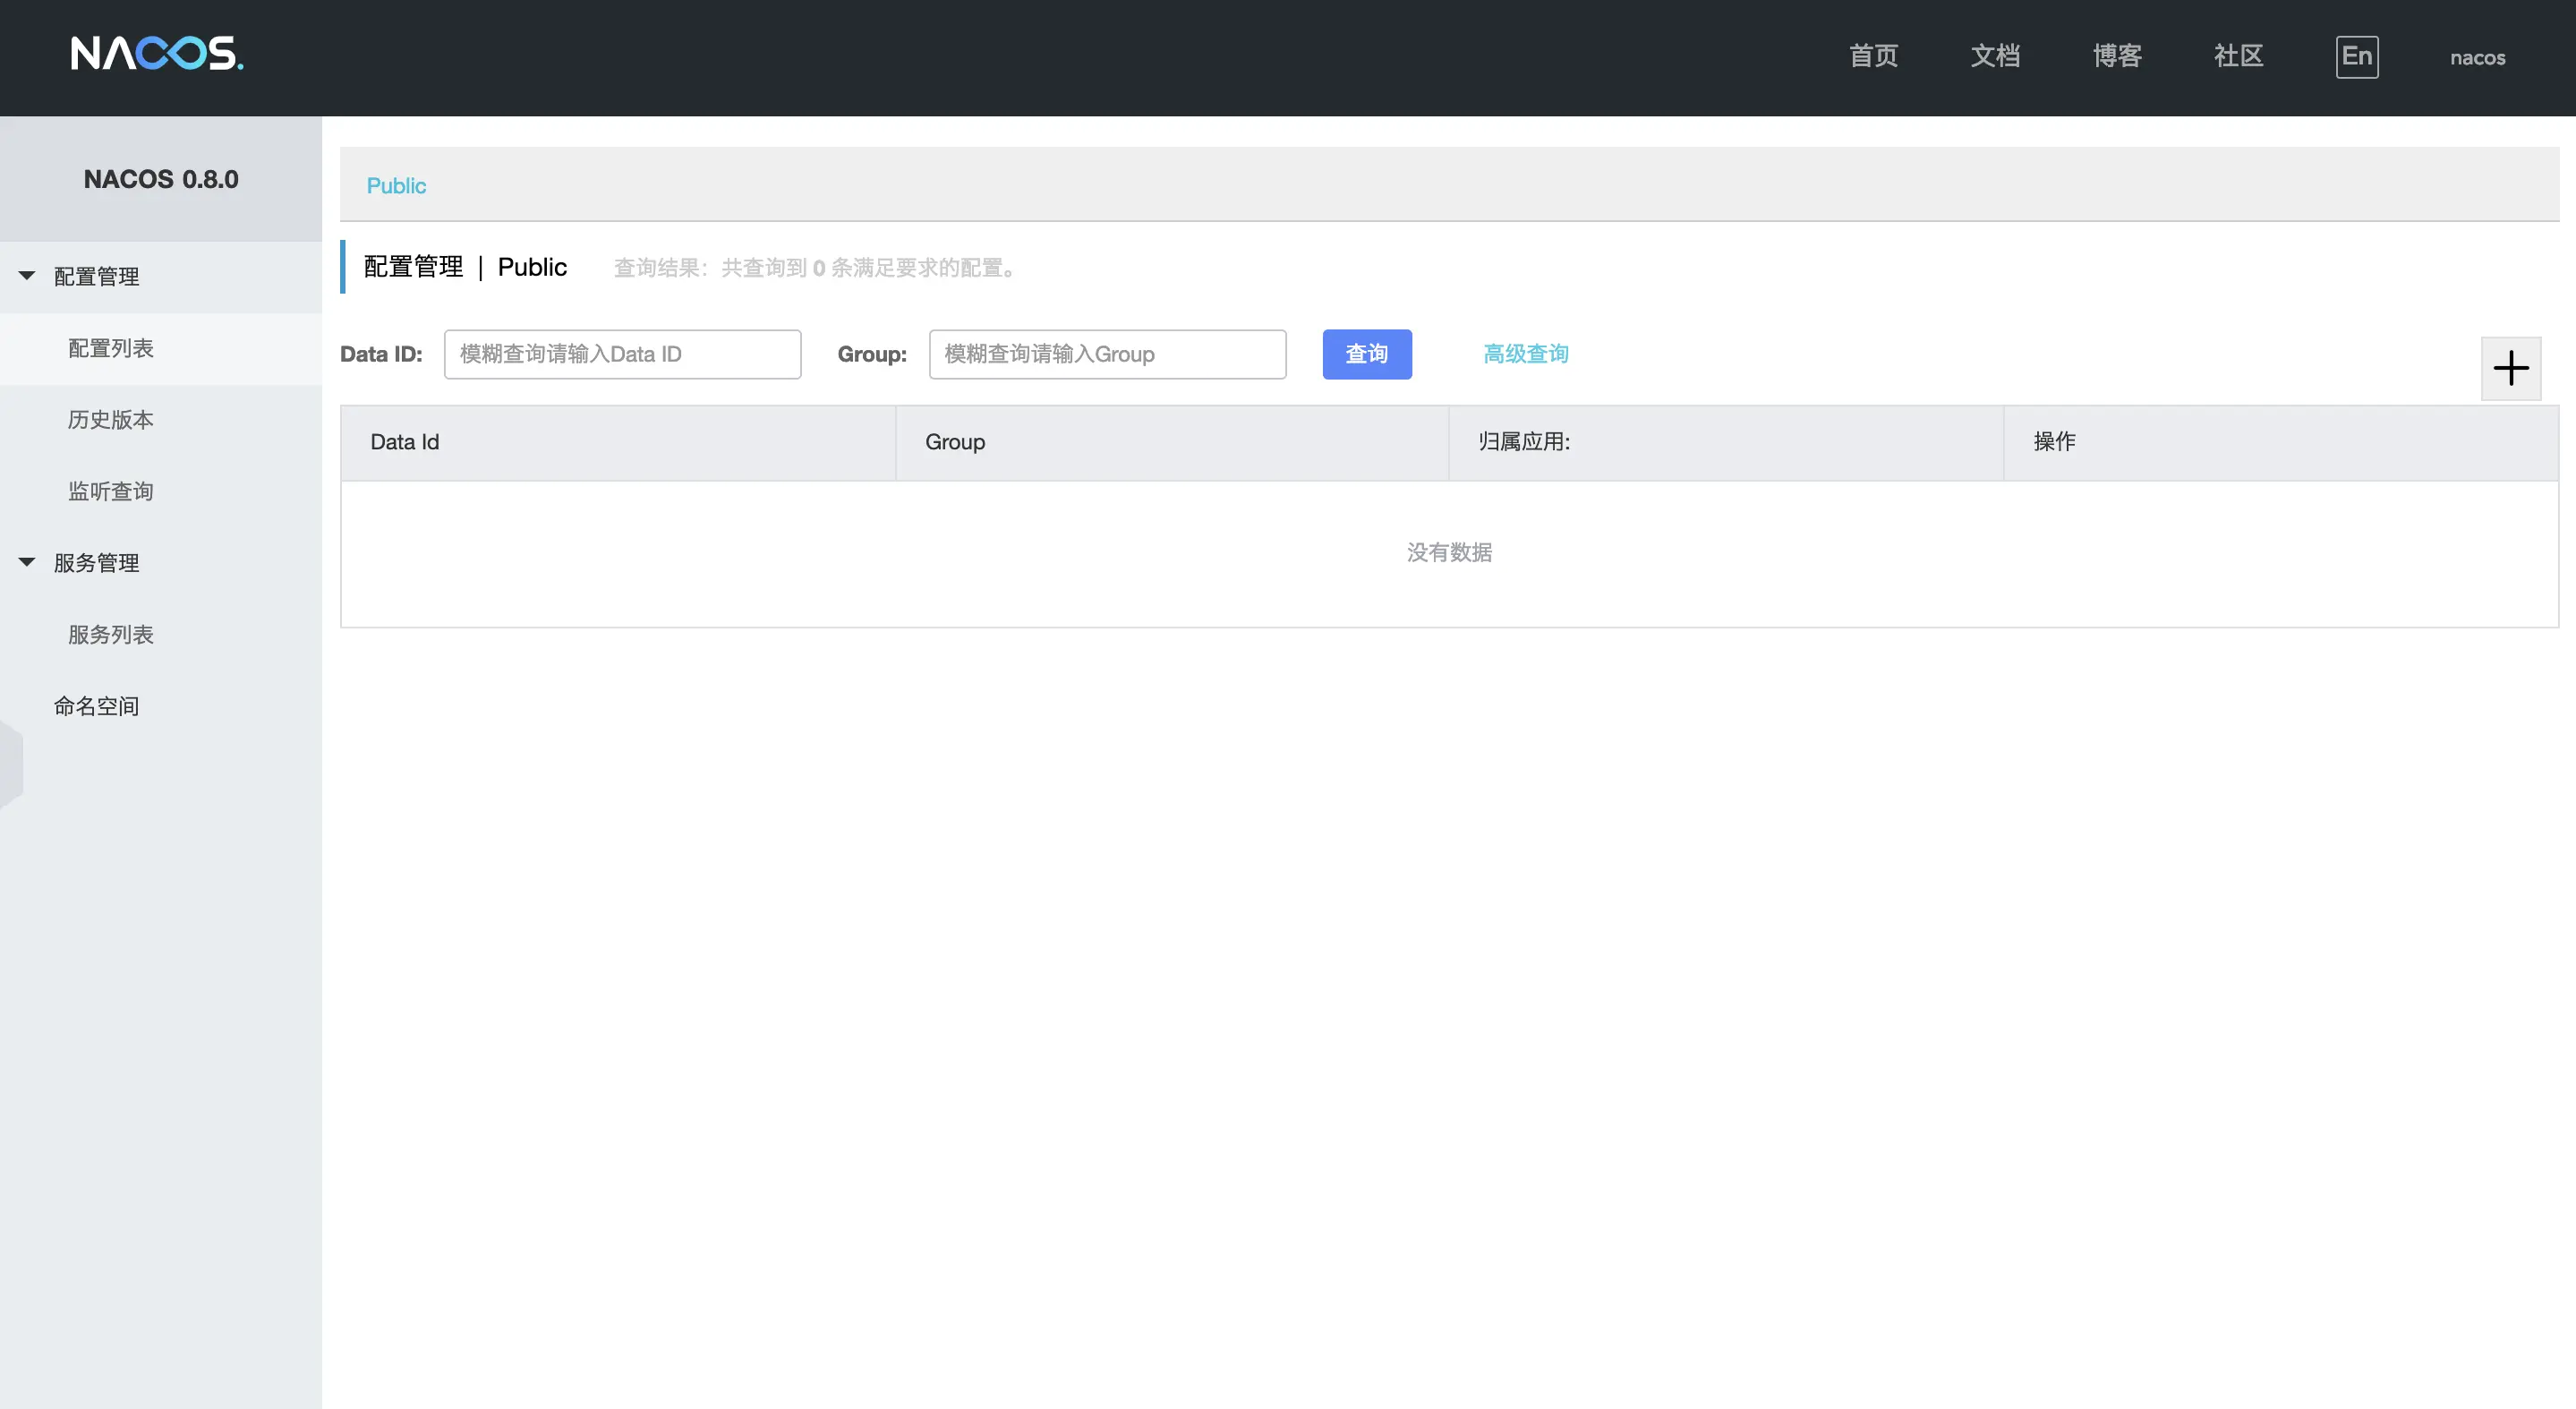This screenshot has height=1409, width=2576.
Task: Switch language with the En icon
Action: (x=2356, y=57)
